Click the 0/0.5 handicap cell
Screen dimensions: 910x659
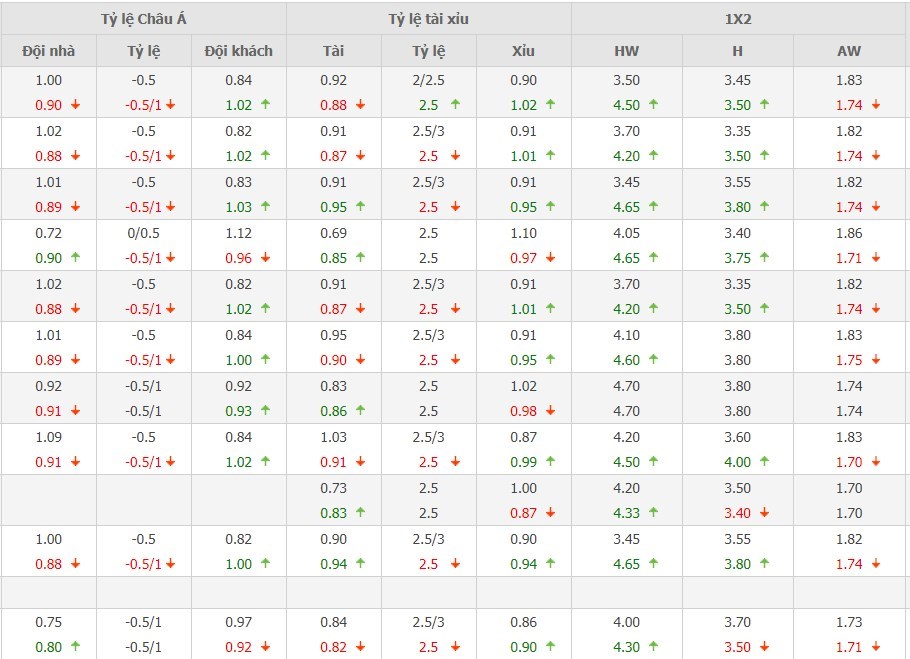tap(143, 233)
